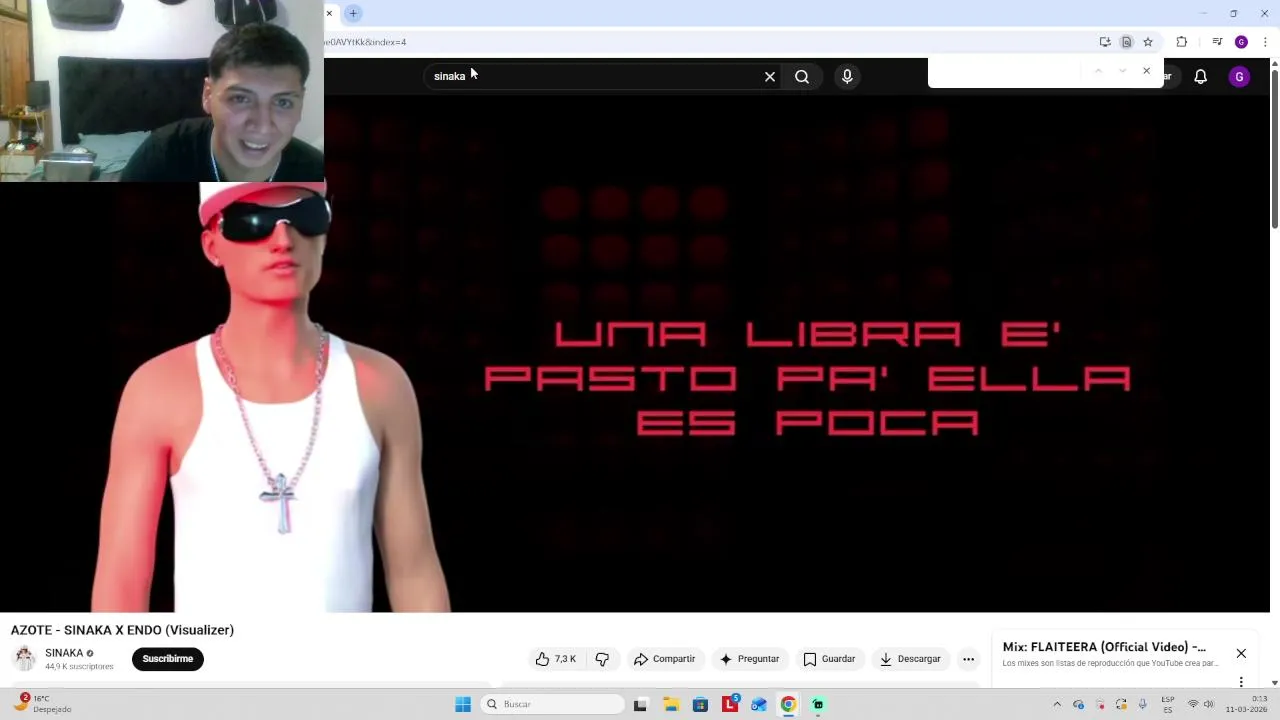This screenshot has width=1280, height=720.
Task: Close the Mix FLAITEERA playlist panel
Action: coord(1241,653)
